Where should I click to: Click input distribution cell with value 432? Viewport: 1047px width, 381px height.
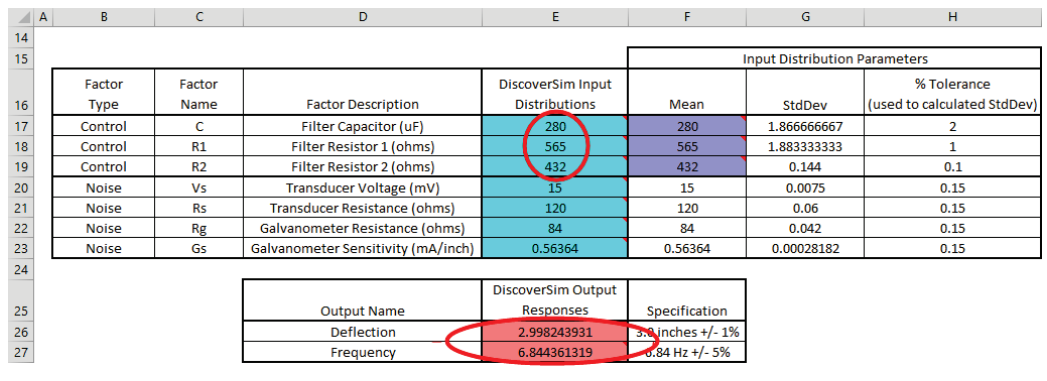(x=554, y=167)
